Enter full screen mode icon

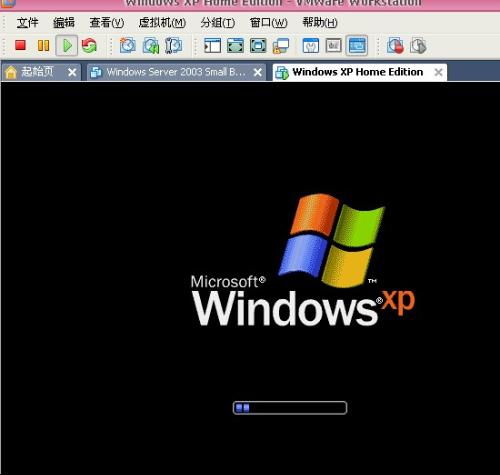pos(258,45)
